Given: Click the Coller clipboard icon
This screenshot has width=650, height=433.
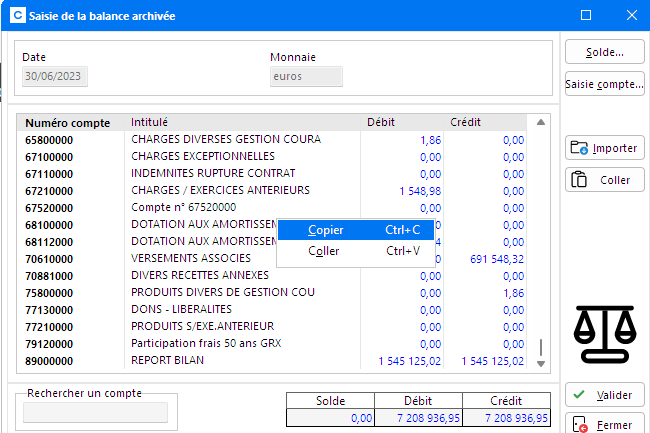Looking at the screenshot, I should coord(579,180).
